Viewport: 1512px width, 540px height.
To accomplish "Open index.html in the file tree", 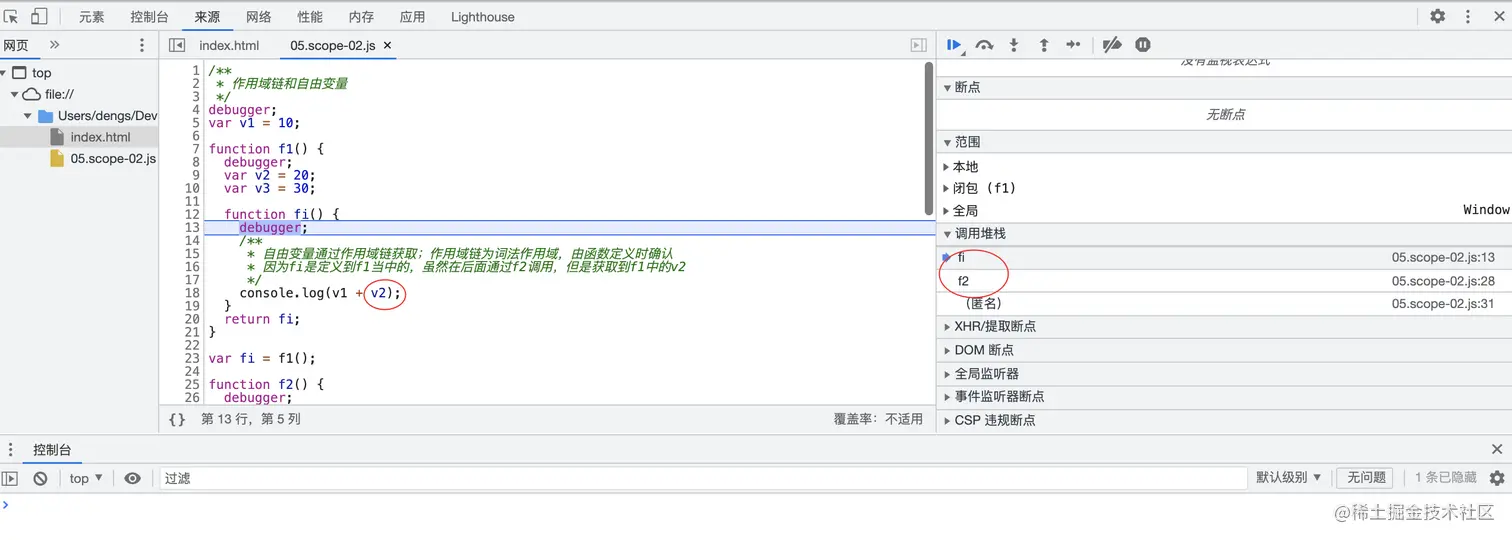I will (100, 137).
